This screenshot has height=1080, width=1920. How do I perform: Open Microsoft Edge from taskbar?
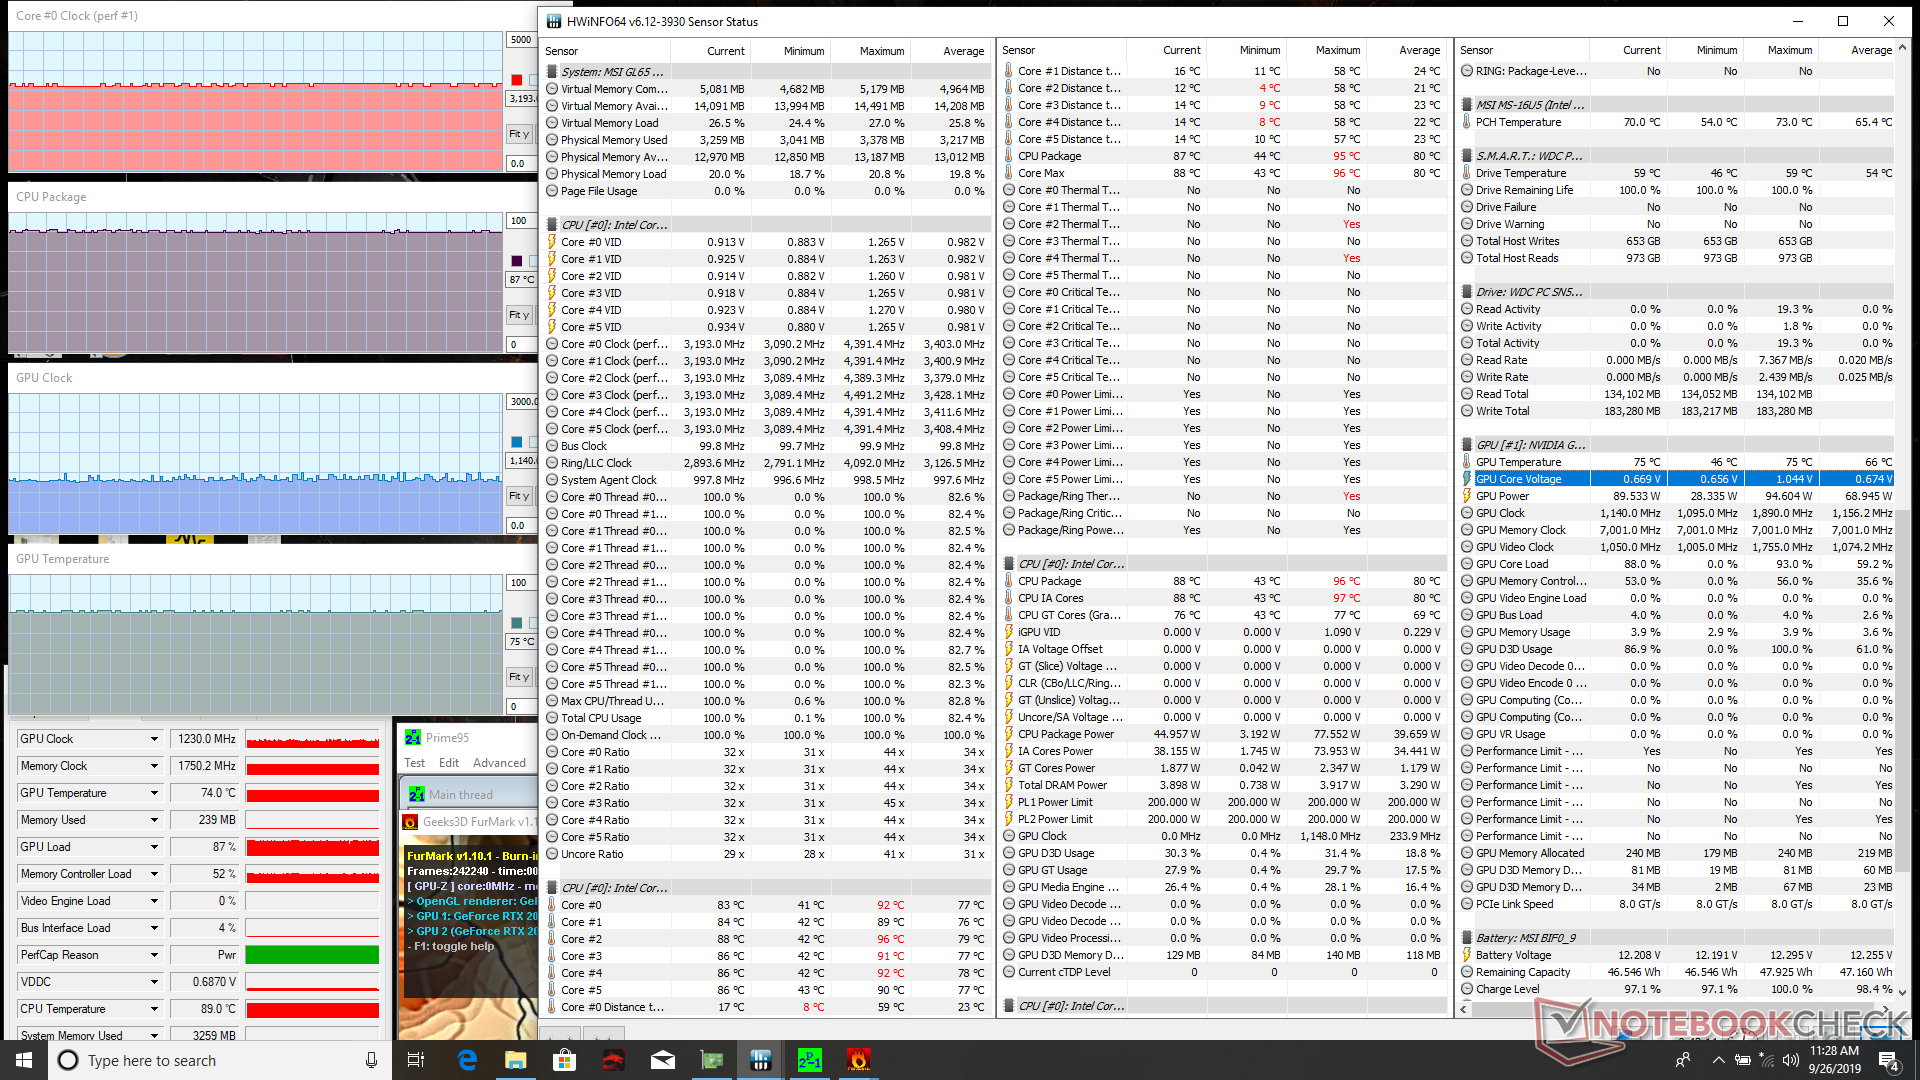[x=467, y=1060]
